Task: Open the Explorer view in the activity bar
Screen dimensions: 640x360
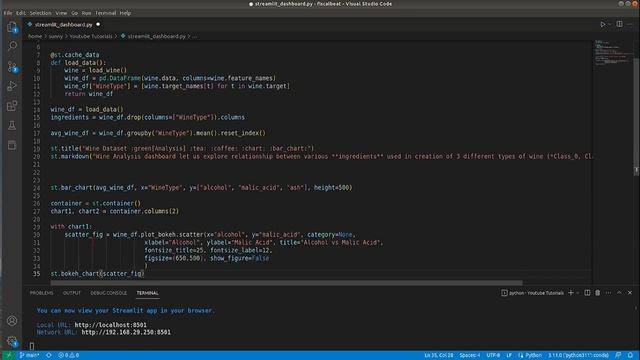Action: [12, 27]
